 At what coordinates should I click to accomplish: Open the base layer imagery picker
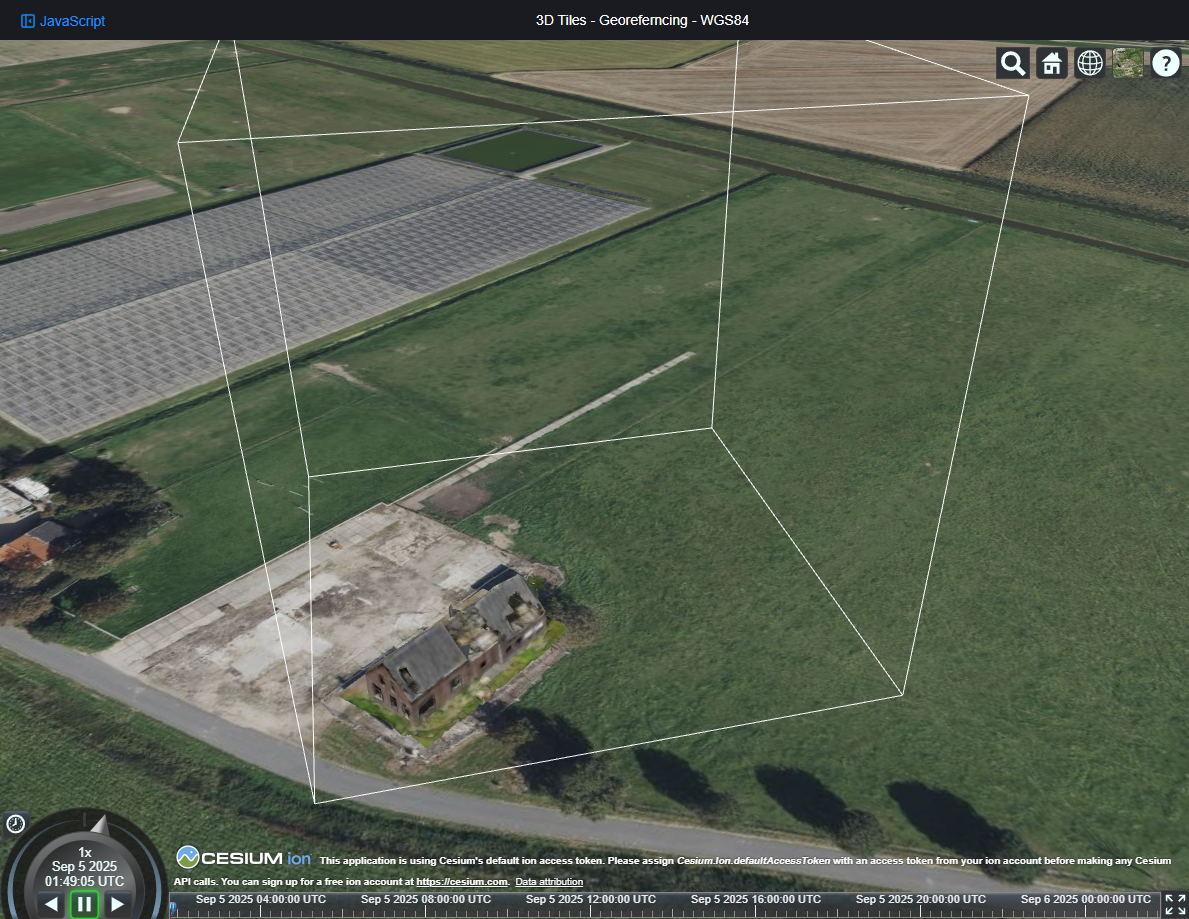tap(1128, 64)
